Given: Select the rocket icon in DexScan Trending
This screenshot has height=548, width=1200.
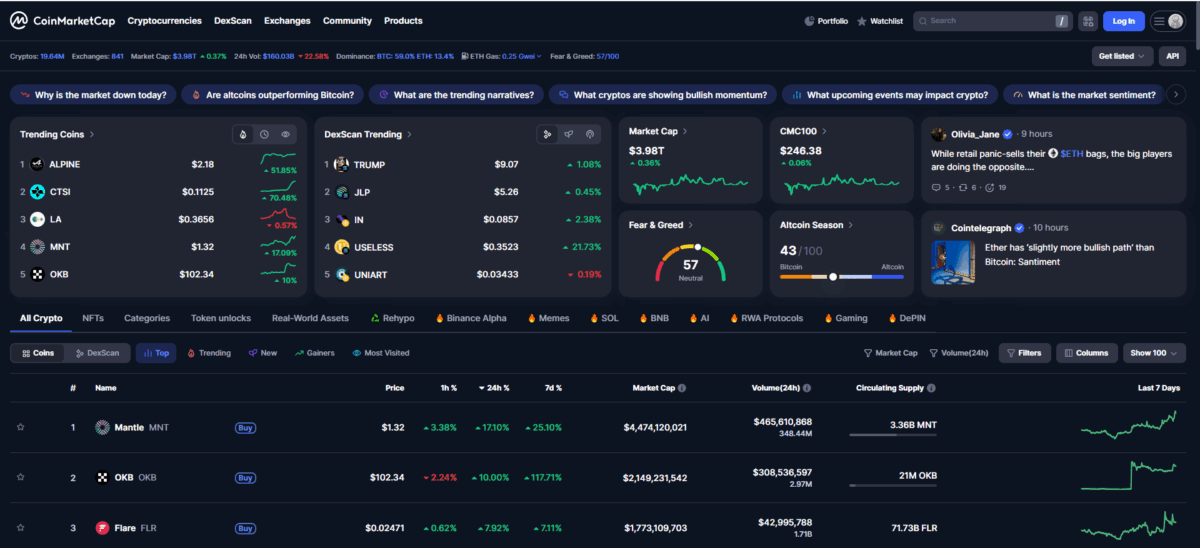Looking at the screenshot, I should click(568, 134).
